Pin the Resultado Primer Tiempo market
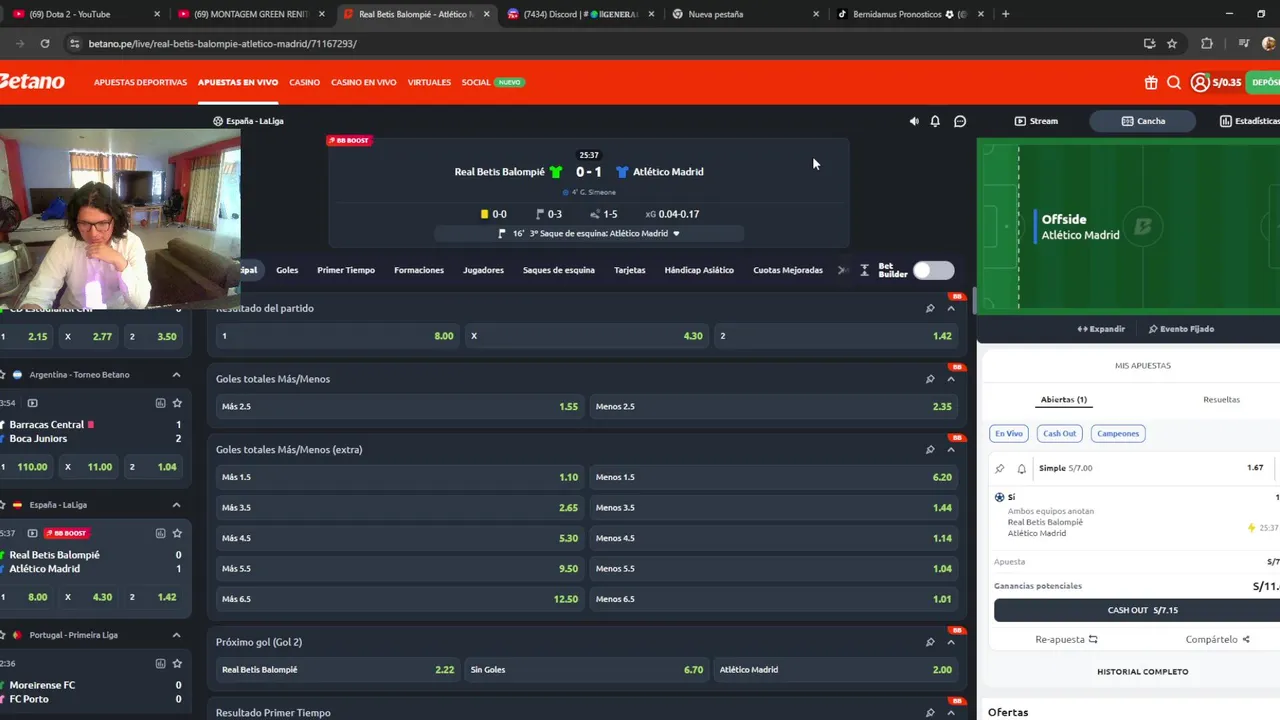 point(930,712)
